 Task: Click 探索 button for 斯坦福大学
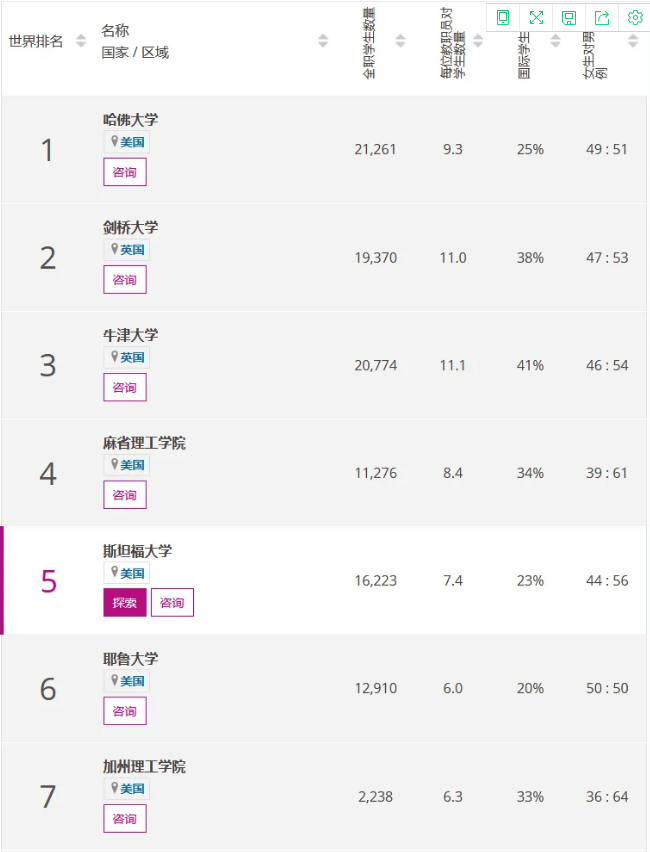pyautogui.click(x=124, y=603)
